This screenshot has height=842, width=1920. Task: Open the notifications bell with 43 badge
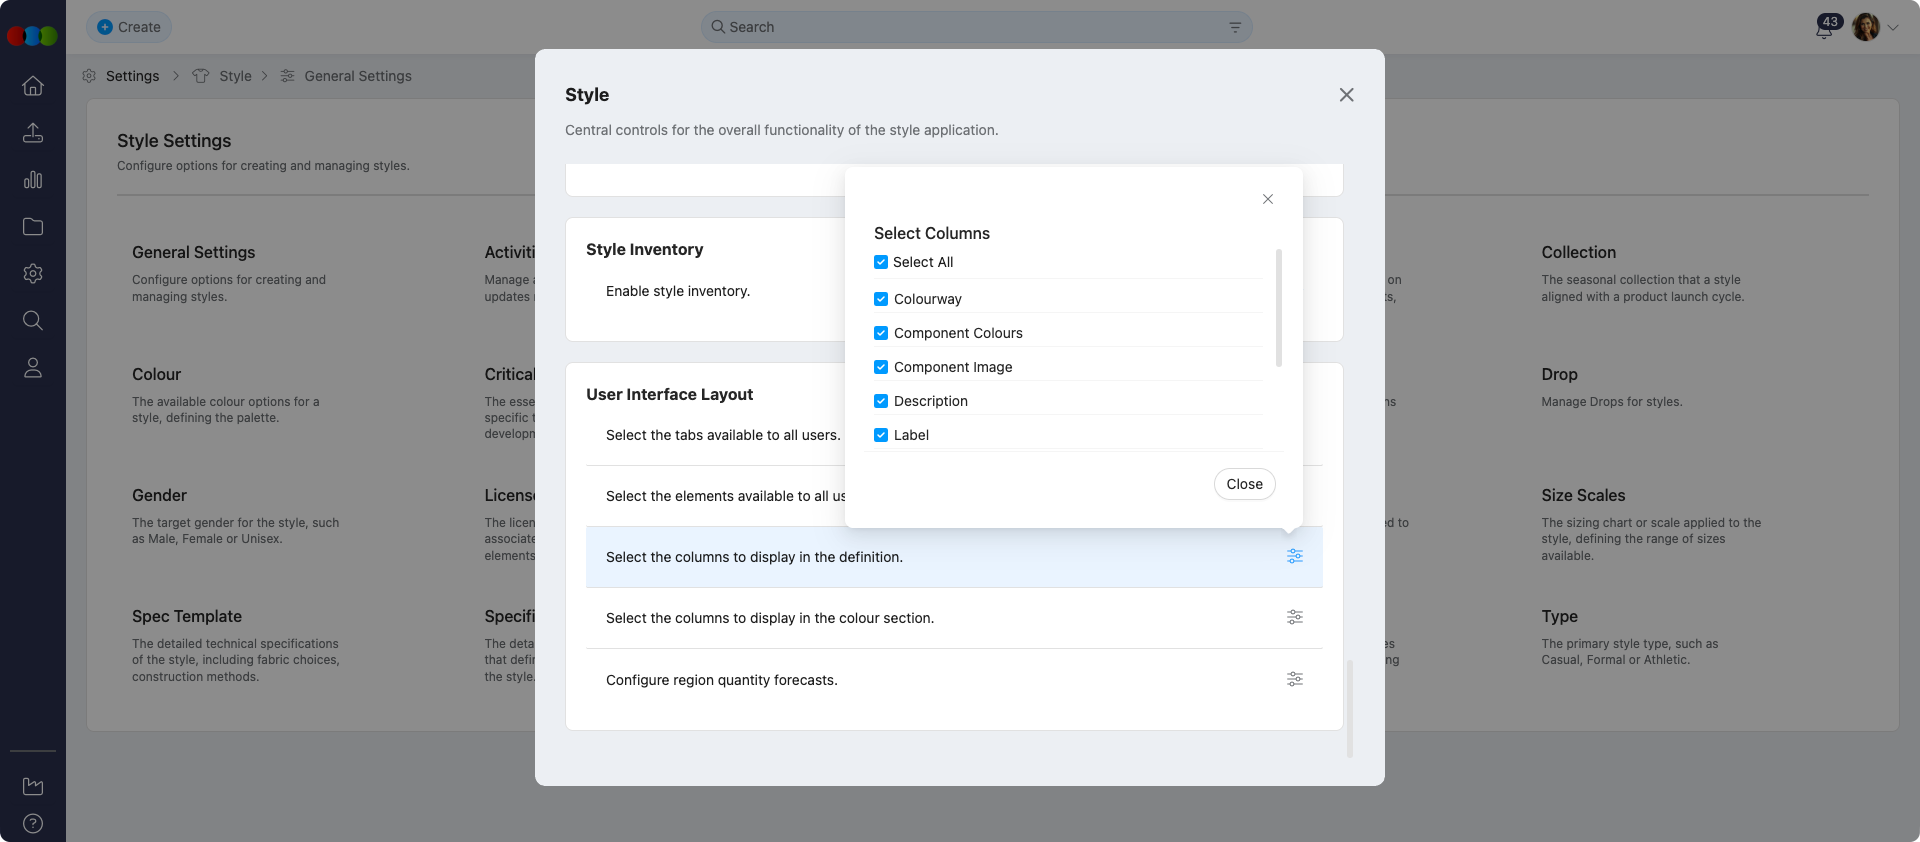(x=1824, y=28)
